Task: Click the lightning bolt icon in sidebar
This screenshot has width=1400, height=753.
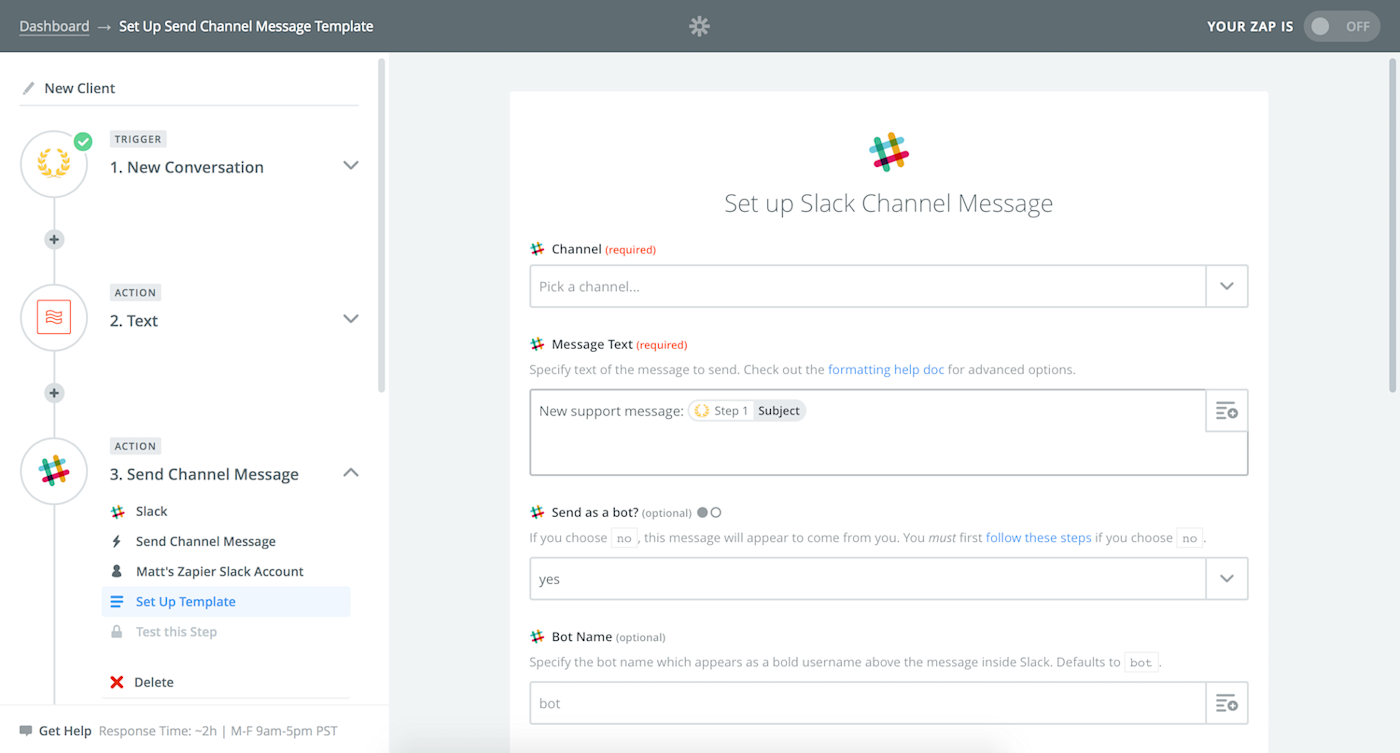Action: [x=117, y=541]
